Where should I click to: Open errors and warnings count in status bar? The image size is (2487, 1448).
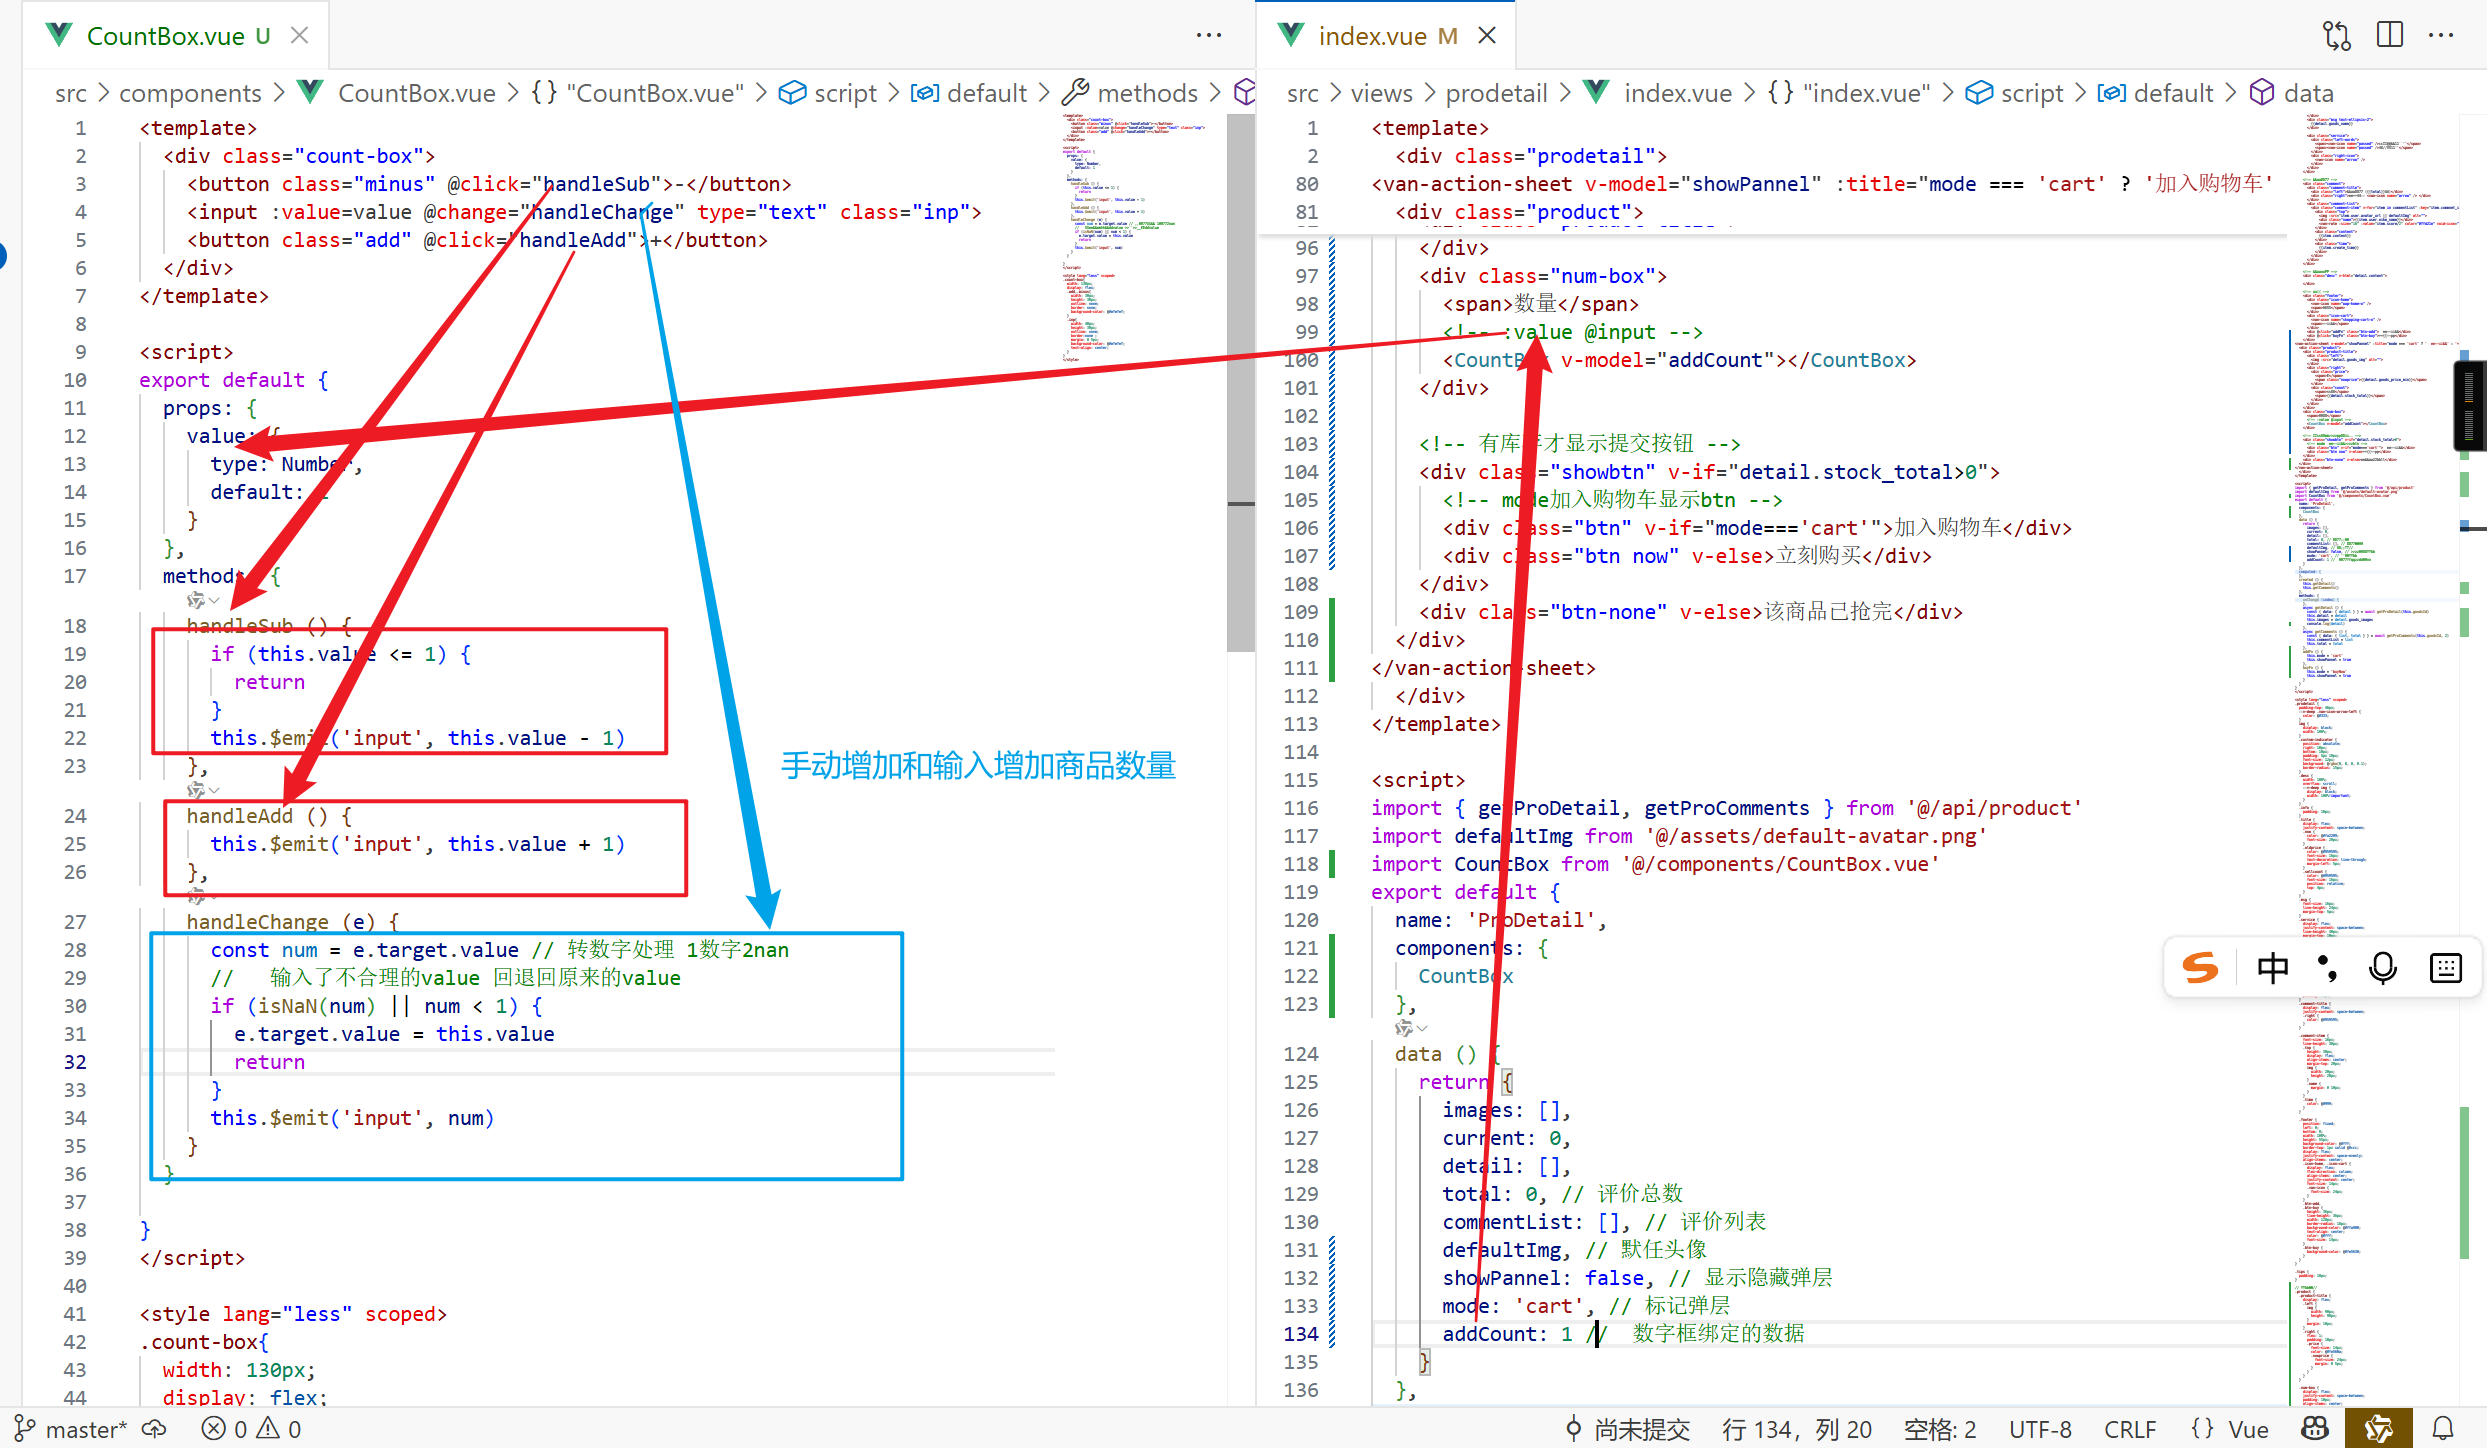[251, 1429]
